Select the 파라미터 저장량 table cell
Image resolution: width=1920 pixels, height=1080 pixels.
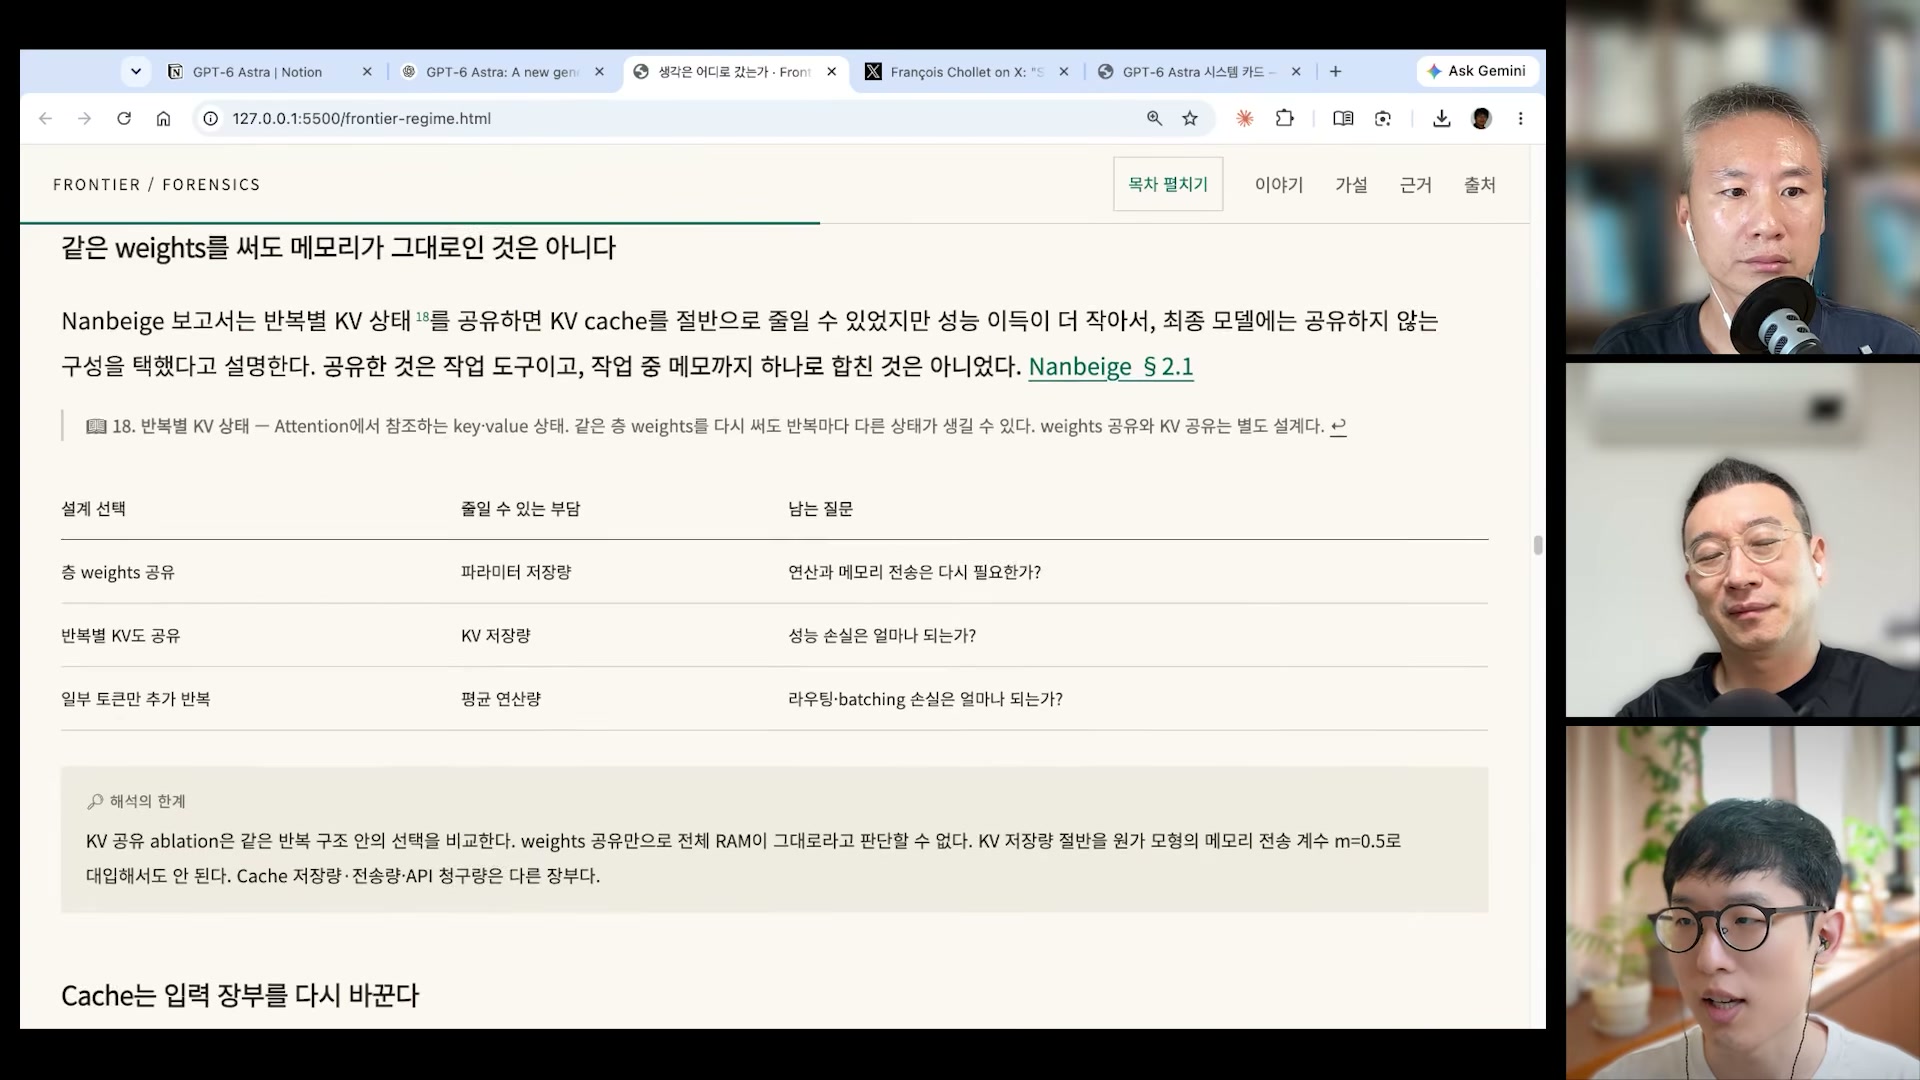[x=516, y=572]
